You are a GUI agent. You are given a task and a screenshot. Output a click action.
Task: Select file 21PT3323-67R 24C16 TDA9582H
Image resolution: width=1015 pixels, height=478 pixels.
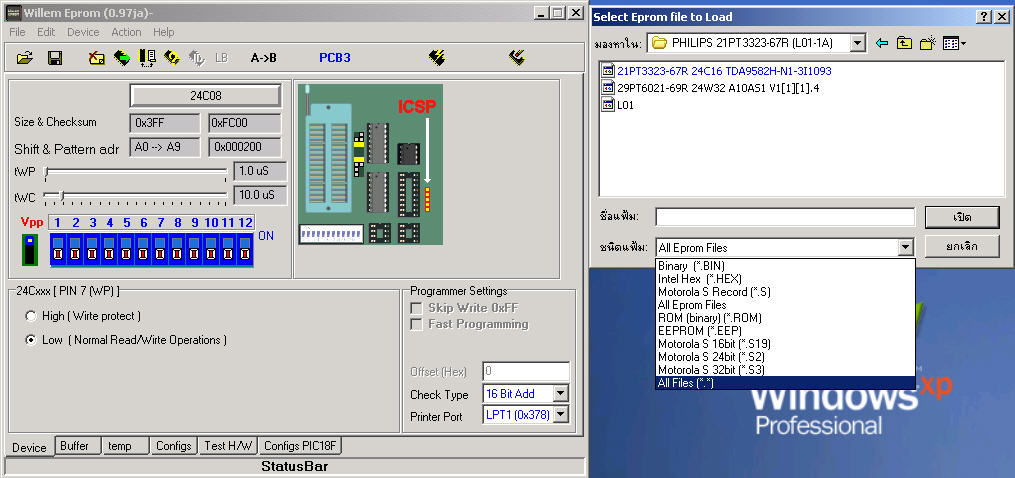(724, 71)
